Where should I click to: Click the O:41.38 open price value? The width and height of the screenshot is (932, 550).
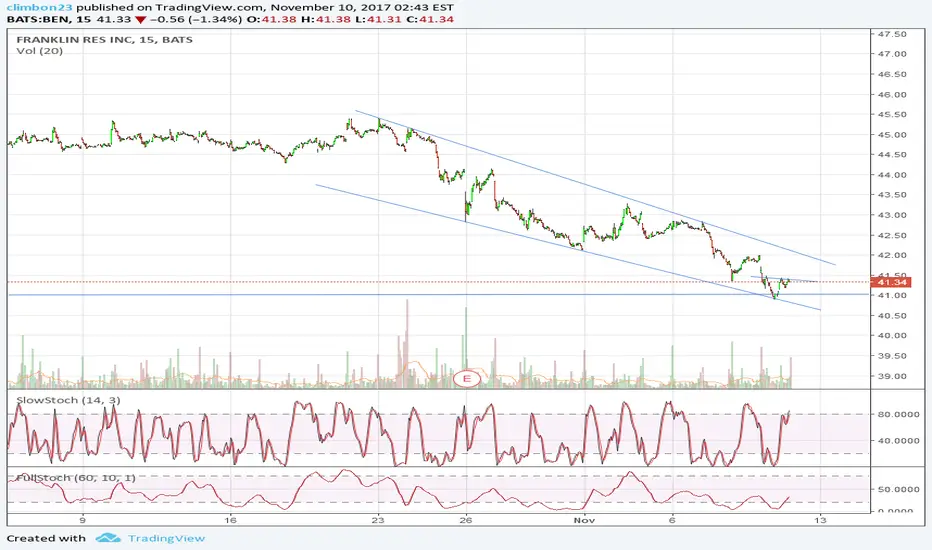(273, 20)
